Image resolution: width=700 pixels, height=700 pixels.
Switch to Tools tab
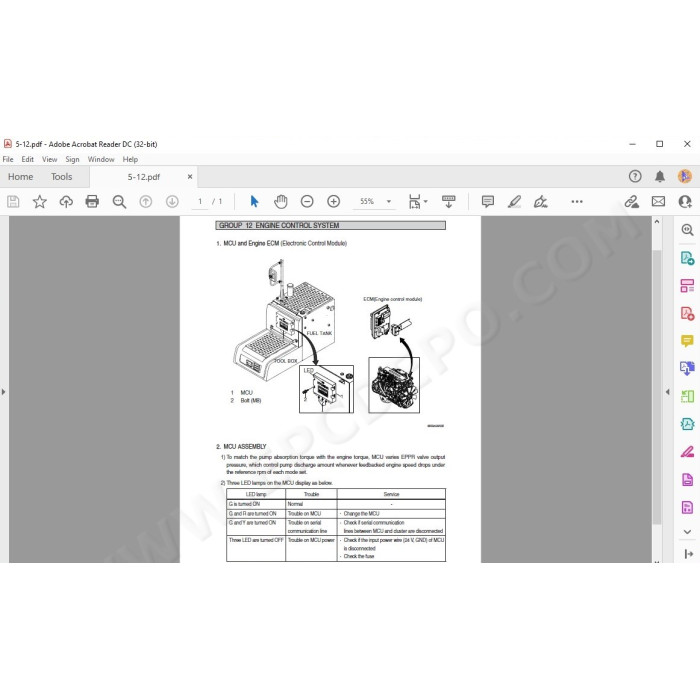[62, 177]
